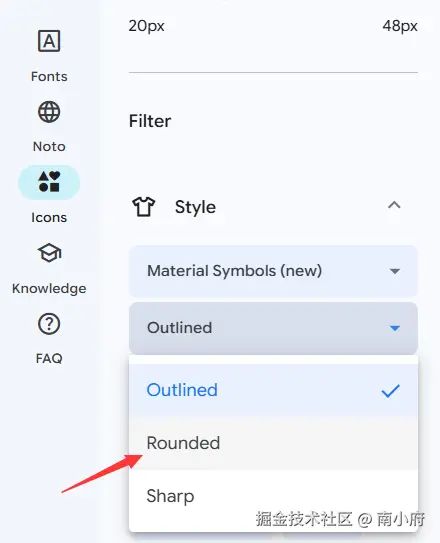
Task: Click the Noto globe icon
Action: coord(49,112)
